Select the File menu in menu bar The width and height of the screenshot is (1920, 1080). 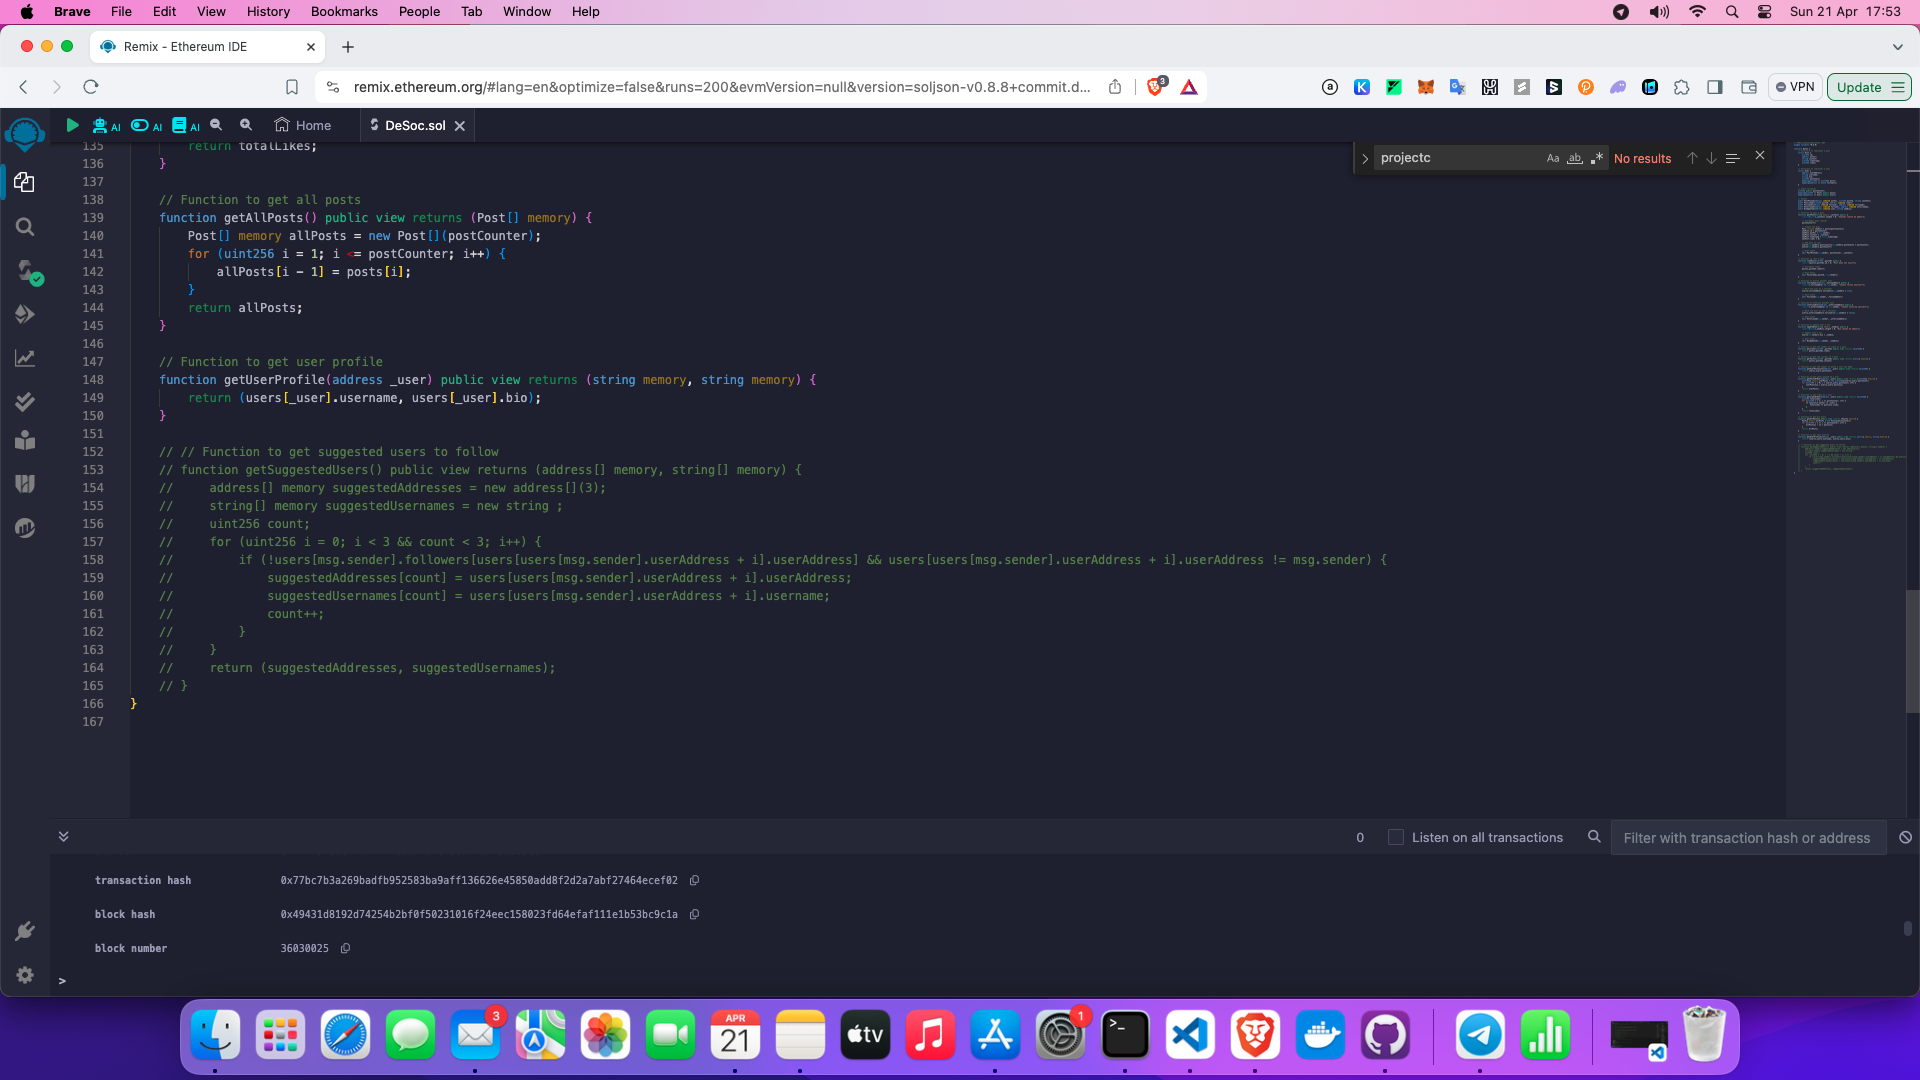click(x=121, y=12)
